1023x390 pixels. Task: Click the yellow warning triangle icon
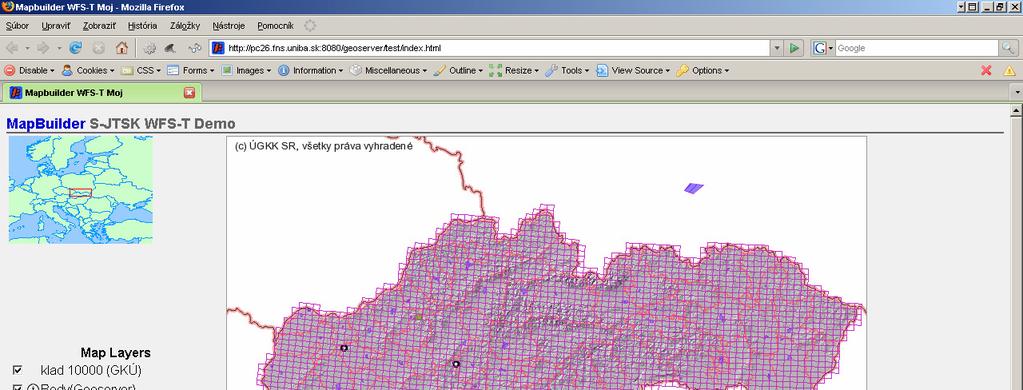tap(1009, 70)
